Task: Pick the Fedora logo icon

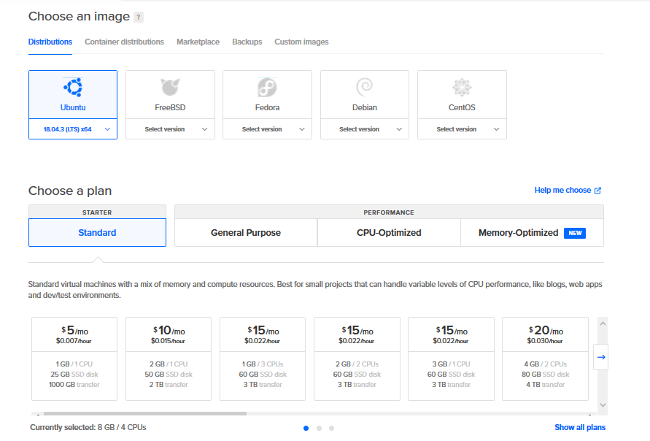Action: point(267,87)
